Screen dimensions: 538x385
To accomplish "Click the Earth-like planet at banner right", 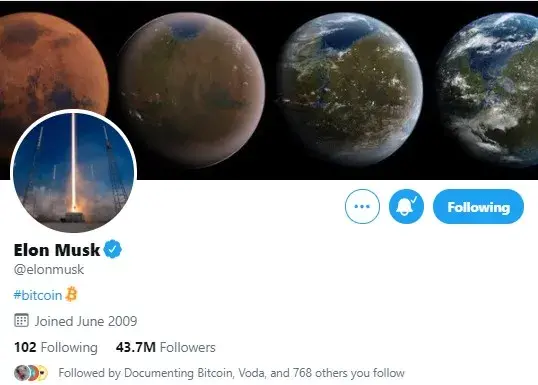I will pyautogui.click(x=489, y=89).
